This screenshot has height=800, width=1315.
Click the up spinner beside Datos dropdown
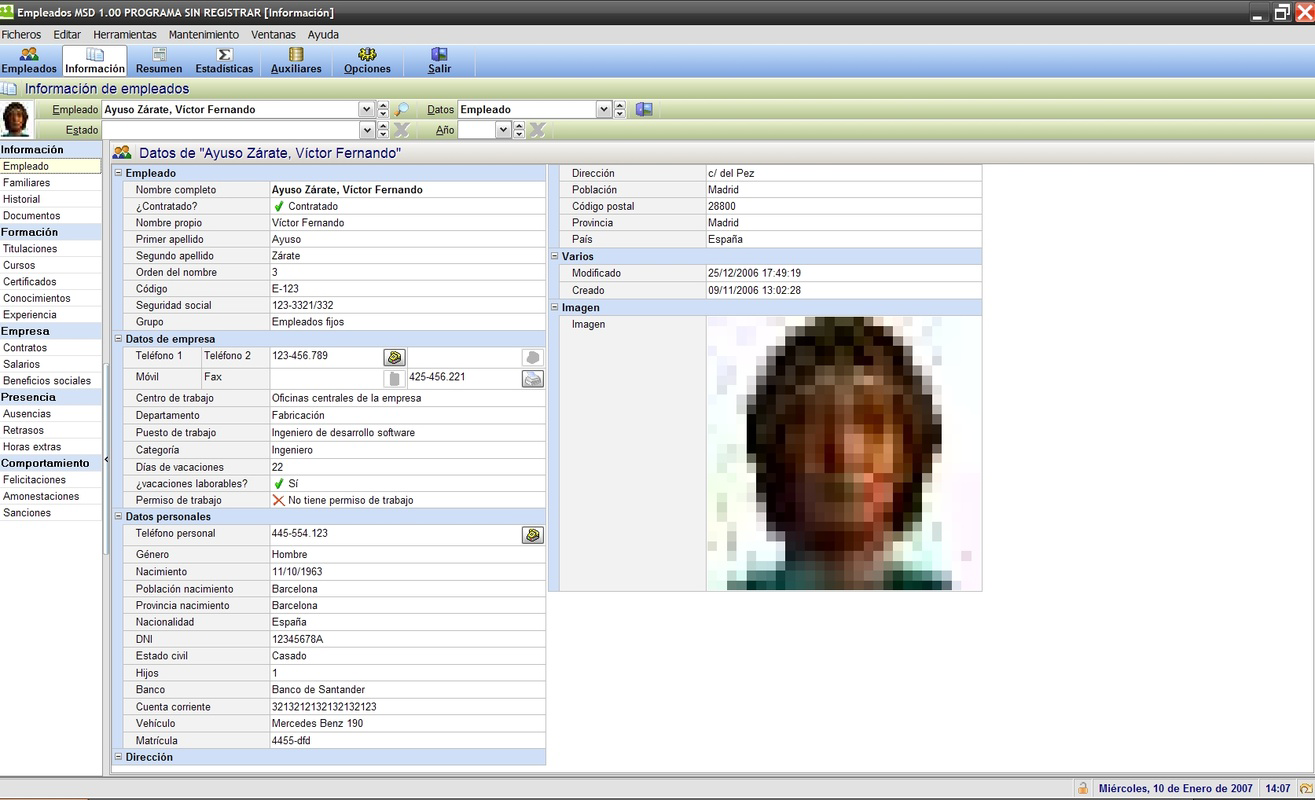click(x=620, y=105)
